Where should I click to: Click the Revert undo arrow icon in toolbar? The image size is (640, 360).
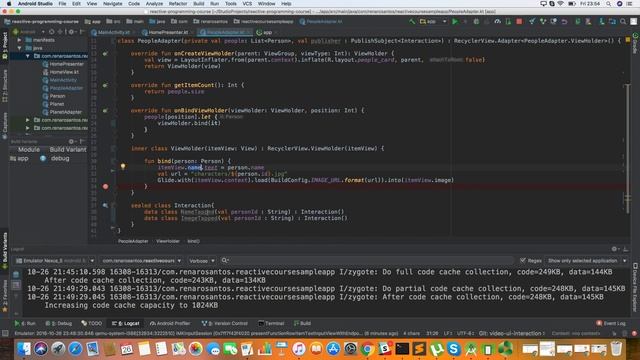(x=564, y=22)
